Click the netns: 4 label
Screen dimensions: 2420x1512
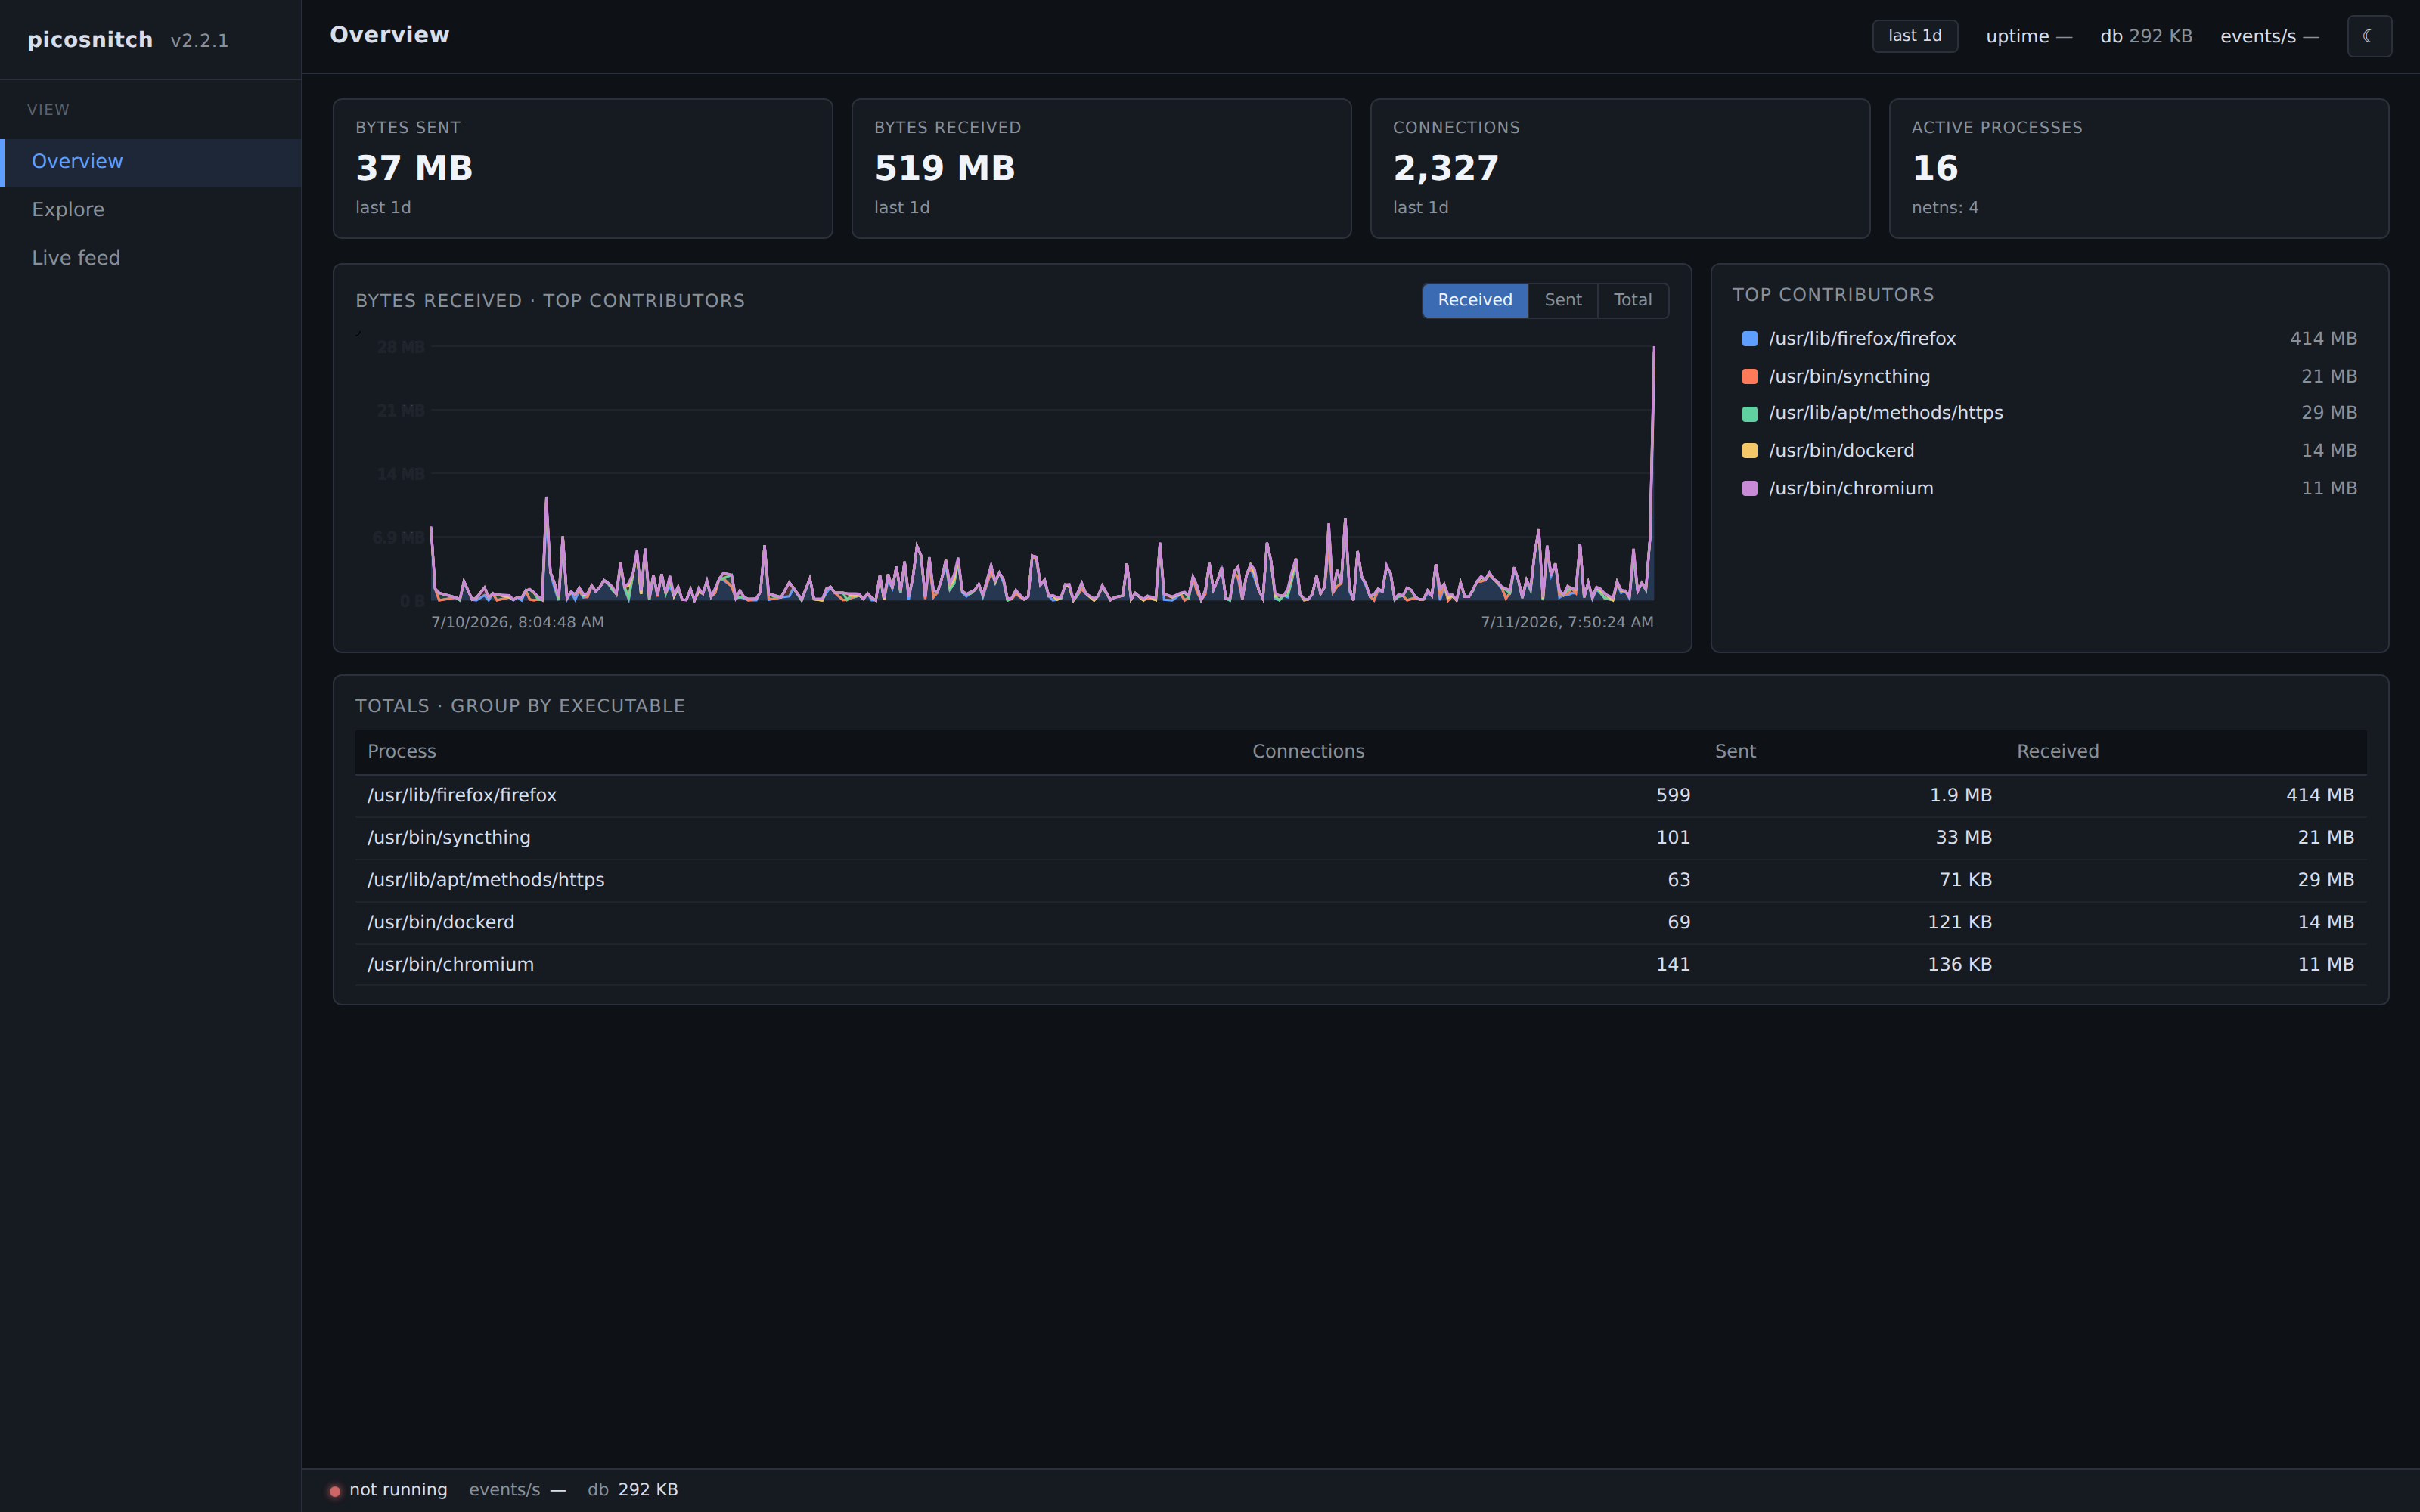pyautogui.click(x=1944, y=208)
